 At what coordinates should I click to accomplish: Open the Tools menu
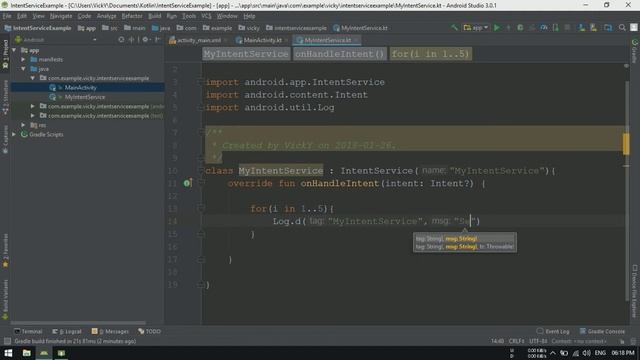point(189,16)
